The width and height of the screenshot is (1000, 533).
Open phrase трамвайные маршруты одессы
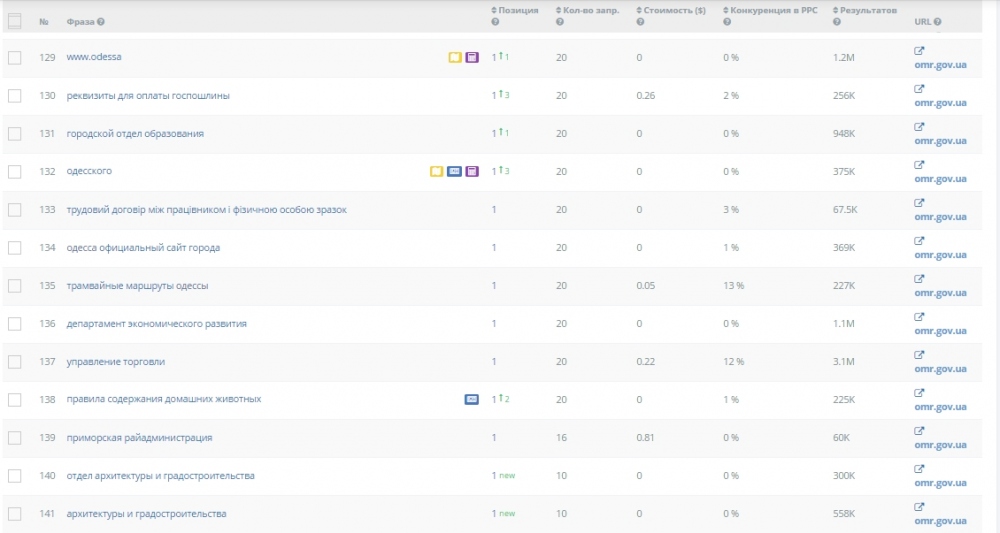[137, 286]
